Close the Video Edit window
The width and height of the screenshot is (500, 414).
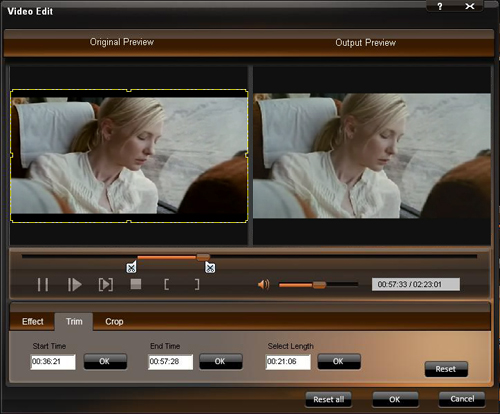tap(470, 6)
